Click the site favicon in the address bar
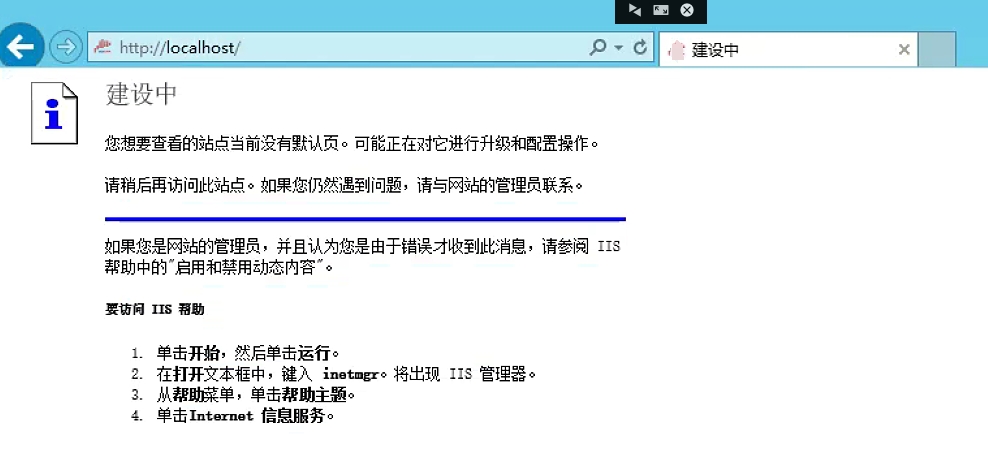This screenshot has height=464, width=988. point(101,47)
